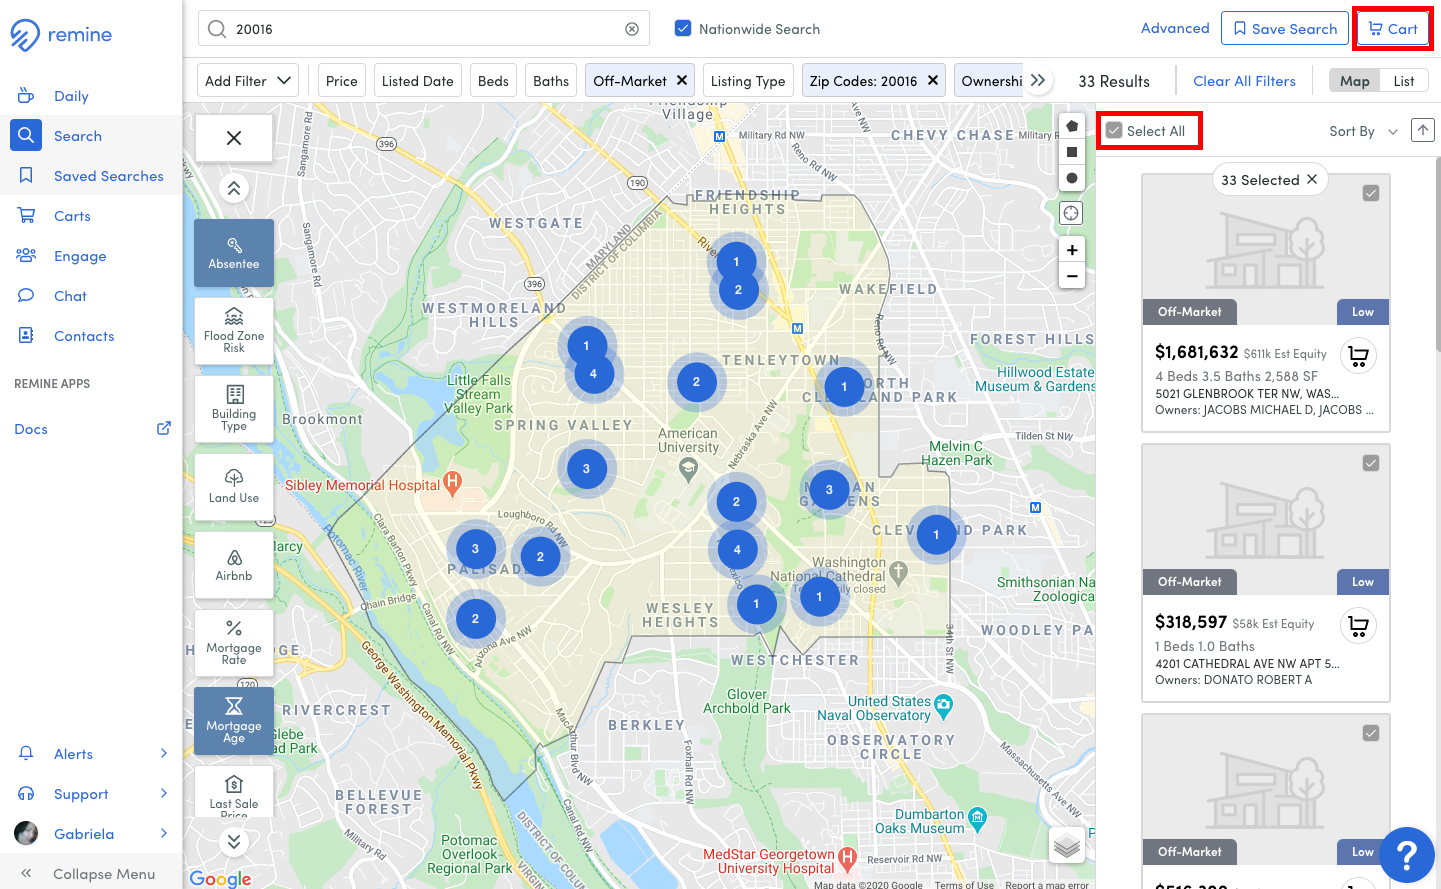Viewport: 1441px width, 889px height.
Task: Open the Baths filter
Action: coord(551,81)
